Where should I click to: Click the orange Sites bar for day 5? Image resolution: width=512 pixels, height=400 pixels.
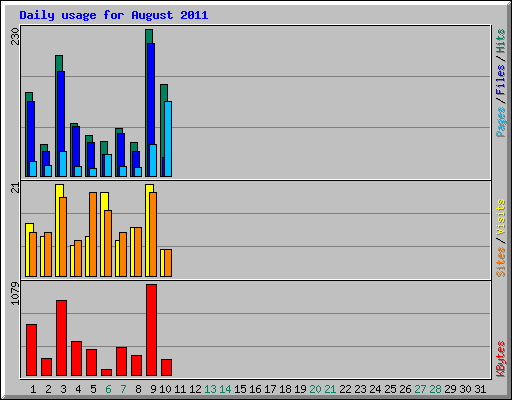click(93, 234)
